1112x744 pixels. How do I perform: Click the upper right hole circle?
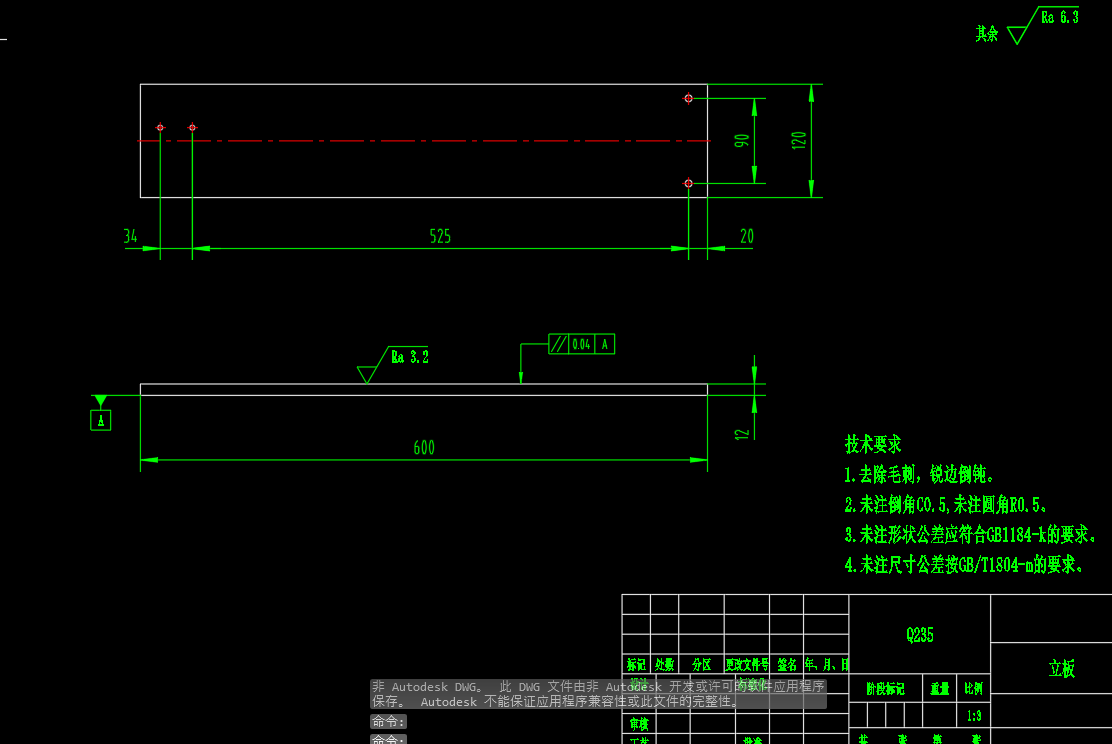pyautogui.click(x=688, y=98)
